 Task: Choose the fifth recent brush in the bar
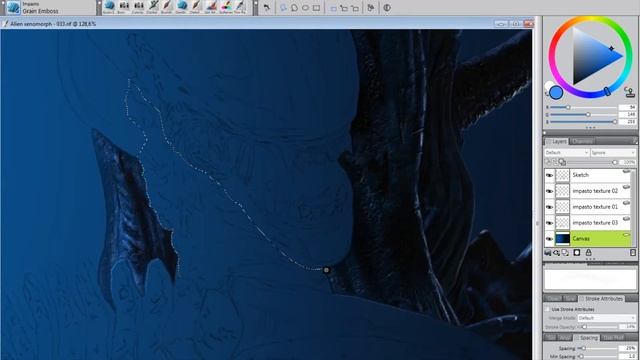tap(167, 7)
